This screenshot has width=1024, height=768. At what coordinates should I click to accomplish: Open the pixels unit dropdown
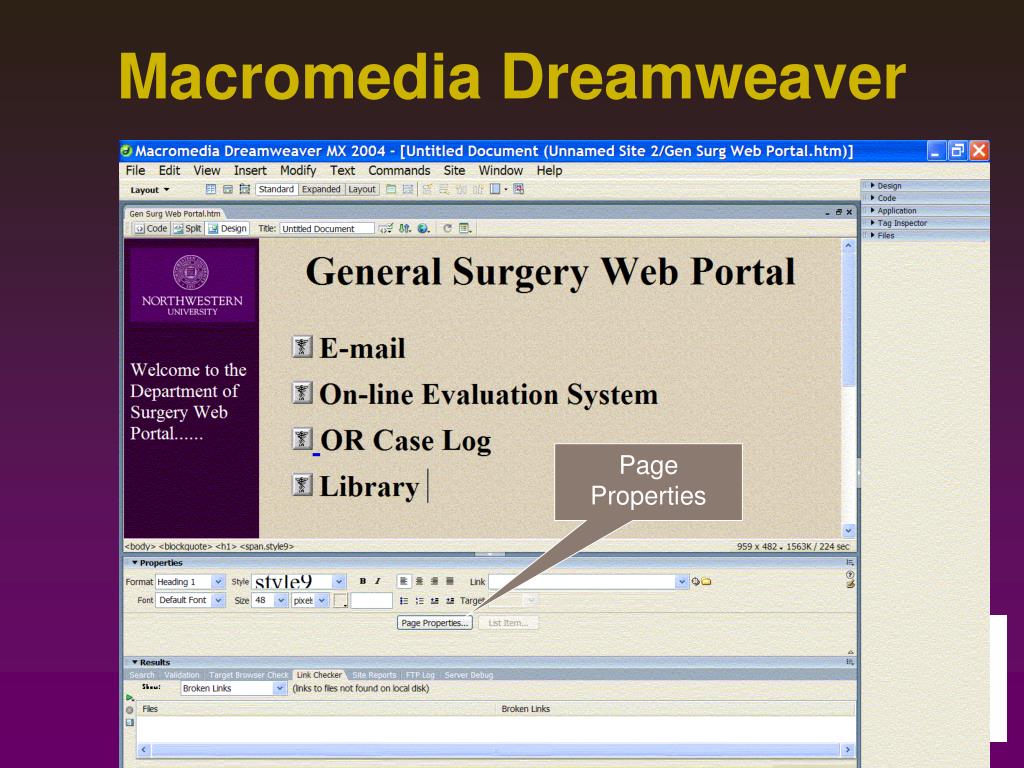tap(321, 600)
